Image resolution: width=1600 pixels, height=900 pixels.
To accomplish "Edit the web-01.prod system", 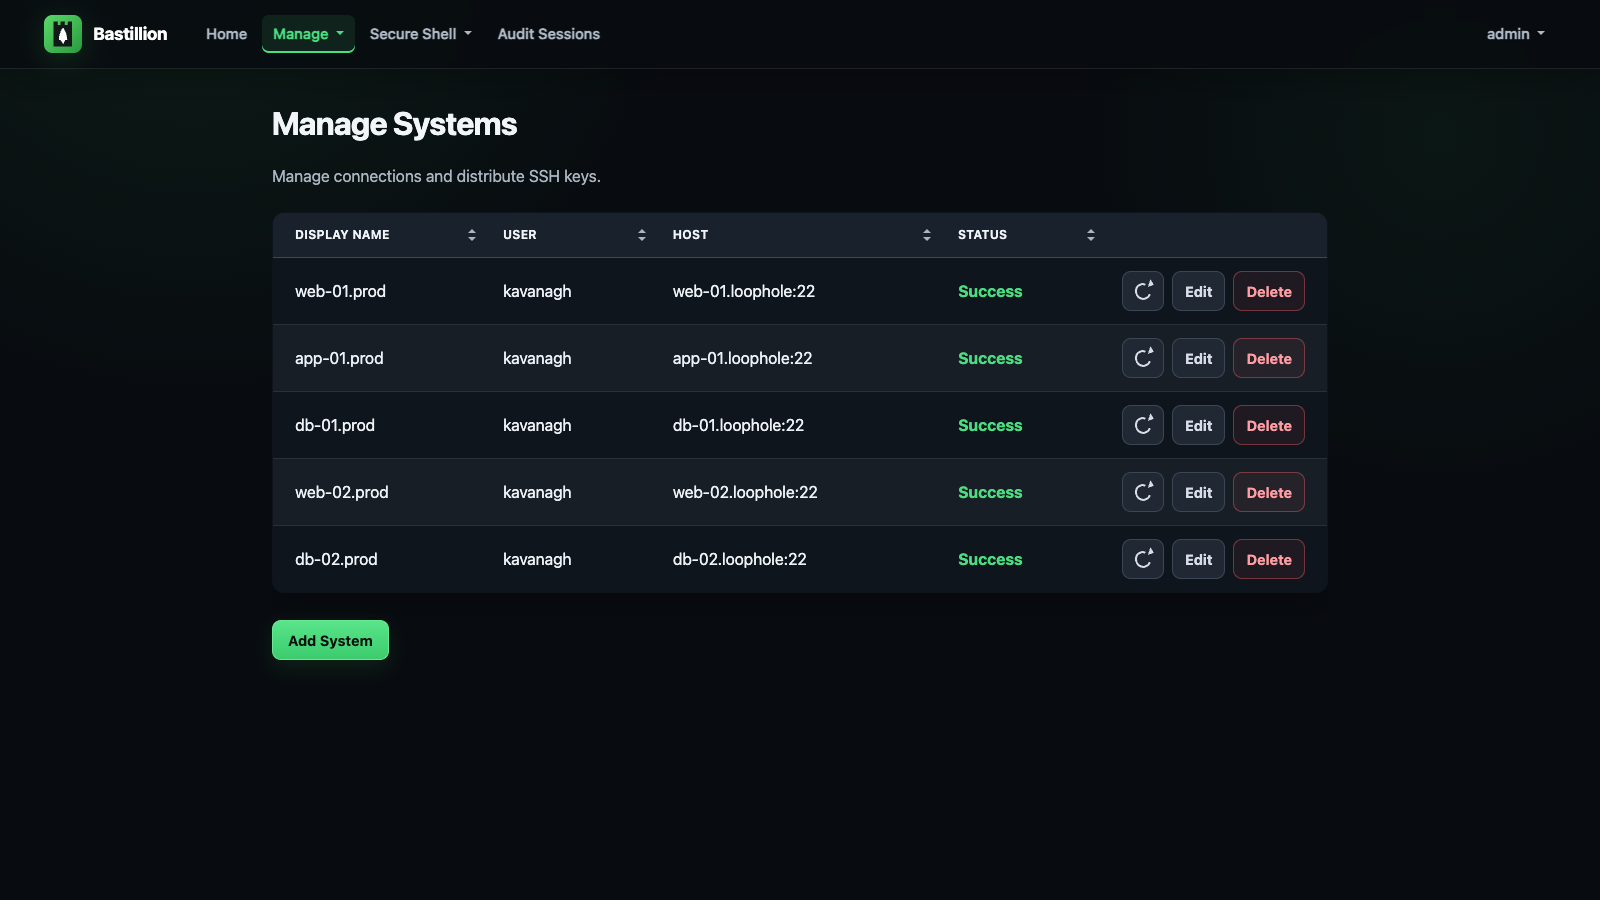I will pyautogui.click(x=1198, y=291).
